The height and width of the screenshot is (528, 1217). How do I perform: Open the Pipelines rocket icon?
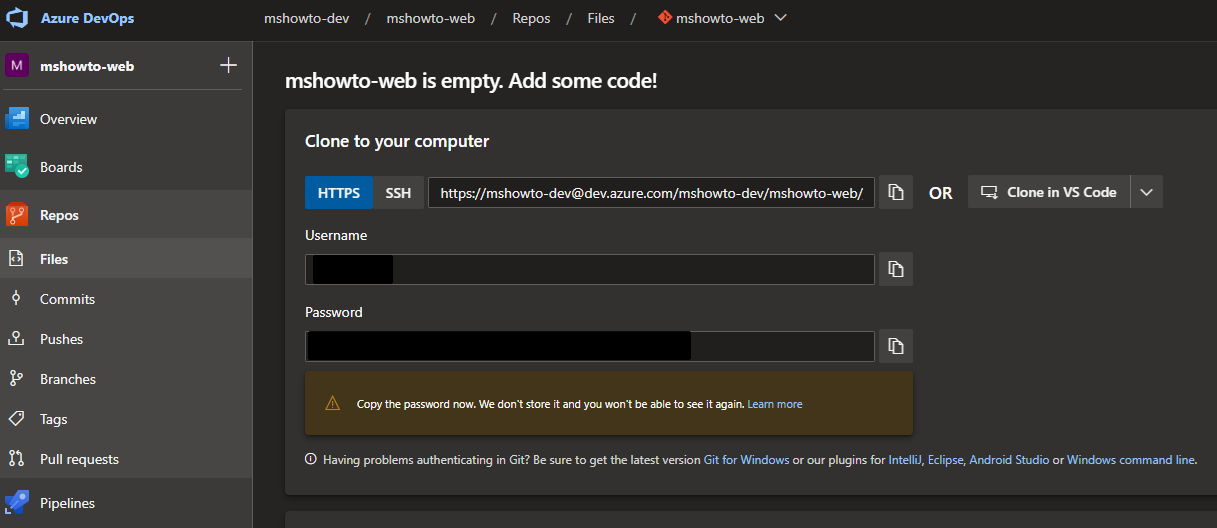pos(17,503)
